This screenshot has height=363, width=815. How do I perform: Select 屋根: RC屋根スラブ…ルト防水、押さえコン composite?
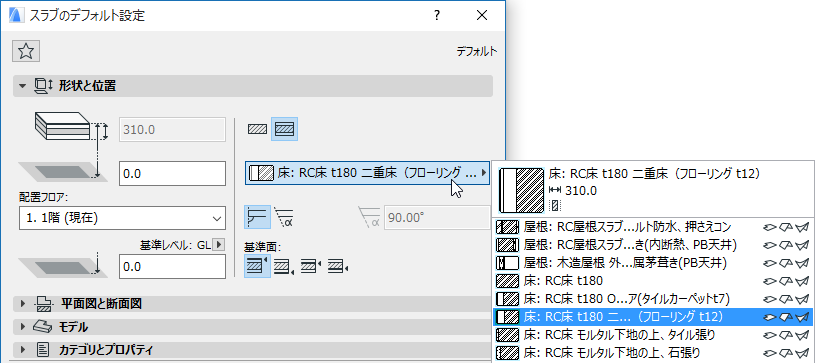(x=653, y=227)
